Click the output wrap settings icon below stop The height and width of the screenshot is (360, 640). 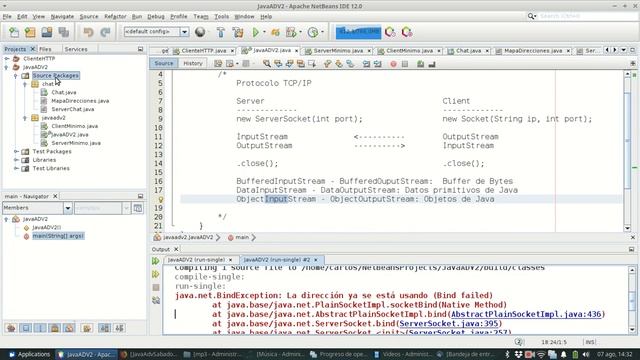[x=156, y=300]
